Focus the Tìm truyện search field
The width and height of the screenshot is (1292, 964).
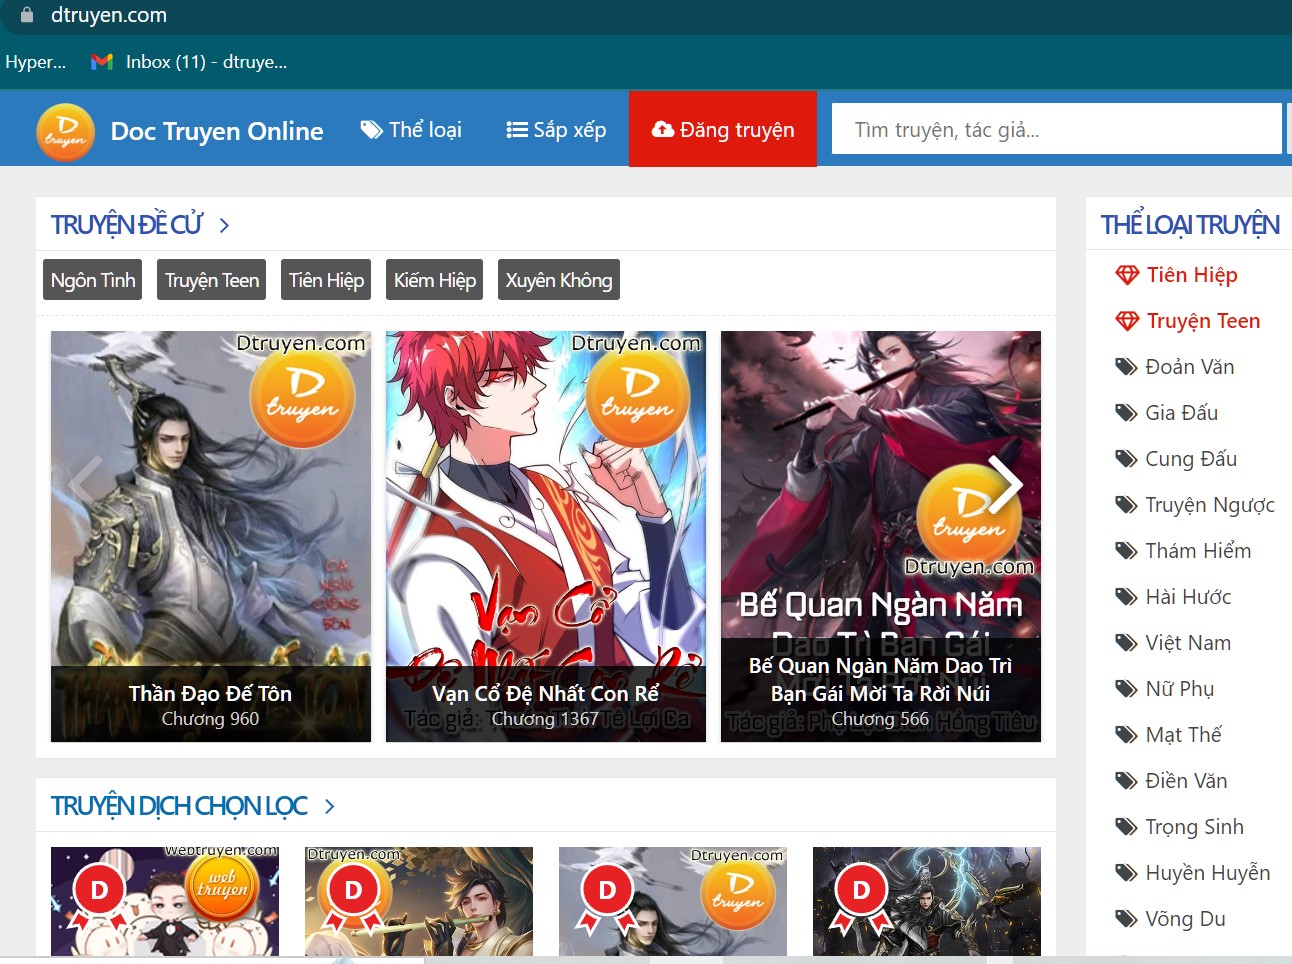(1055, 130)
